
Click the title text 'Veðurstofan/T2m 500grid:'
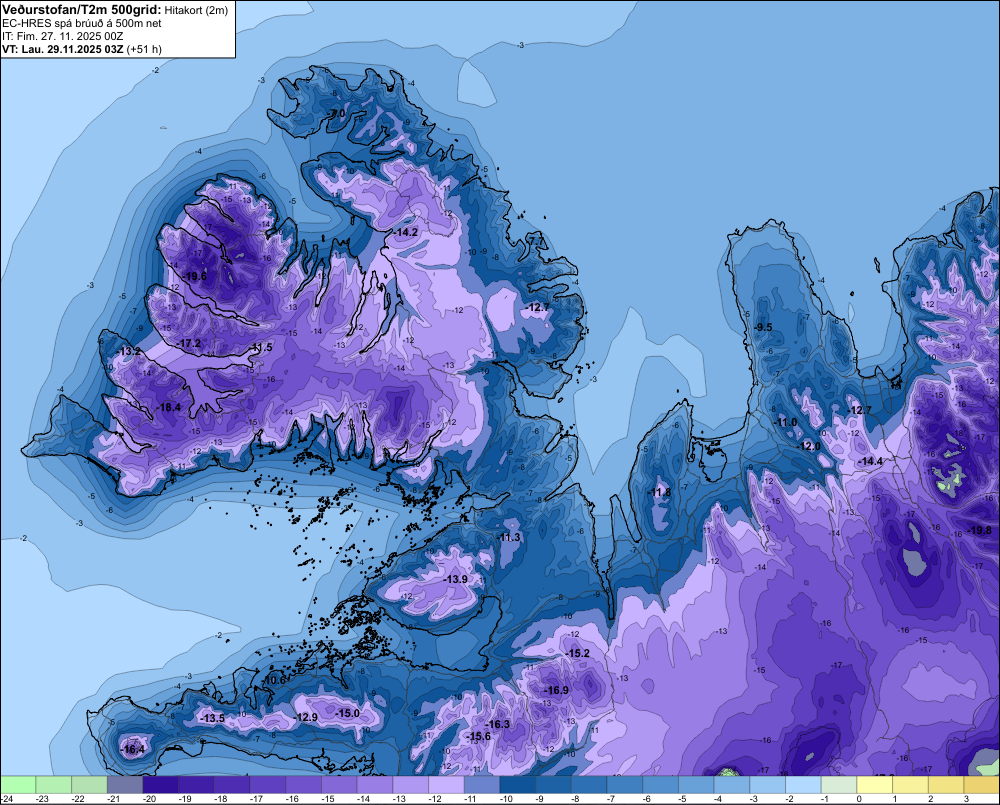pyautogui.click(x=82, y=10)
